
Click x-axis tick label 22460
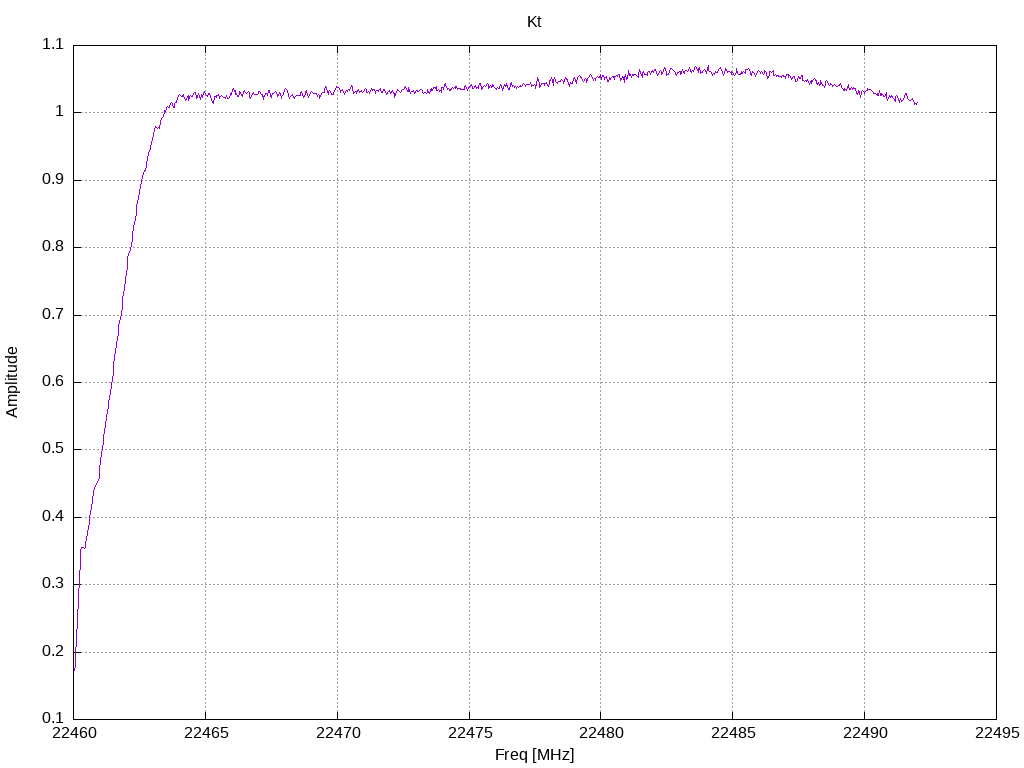[x=74, y=733]
